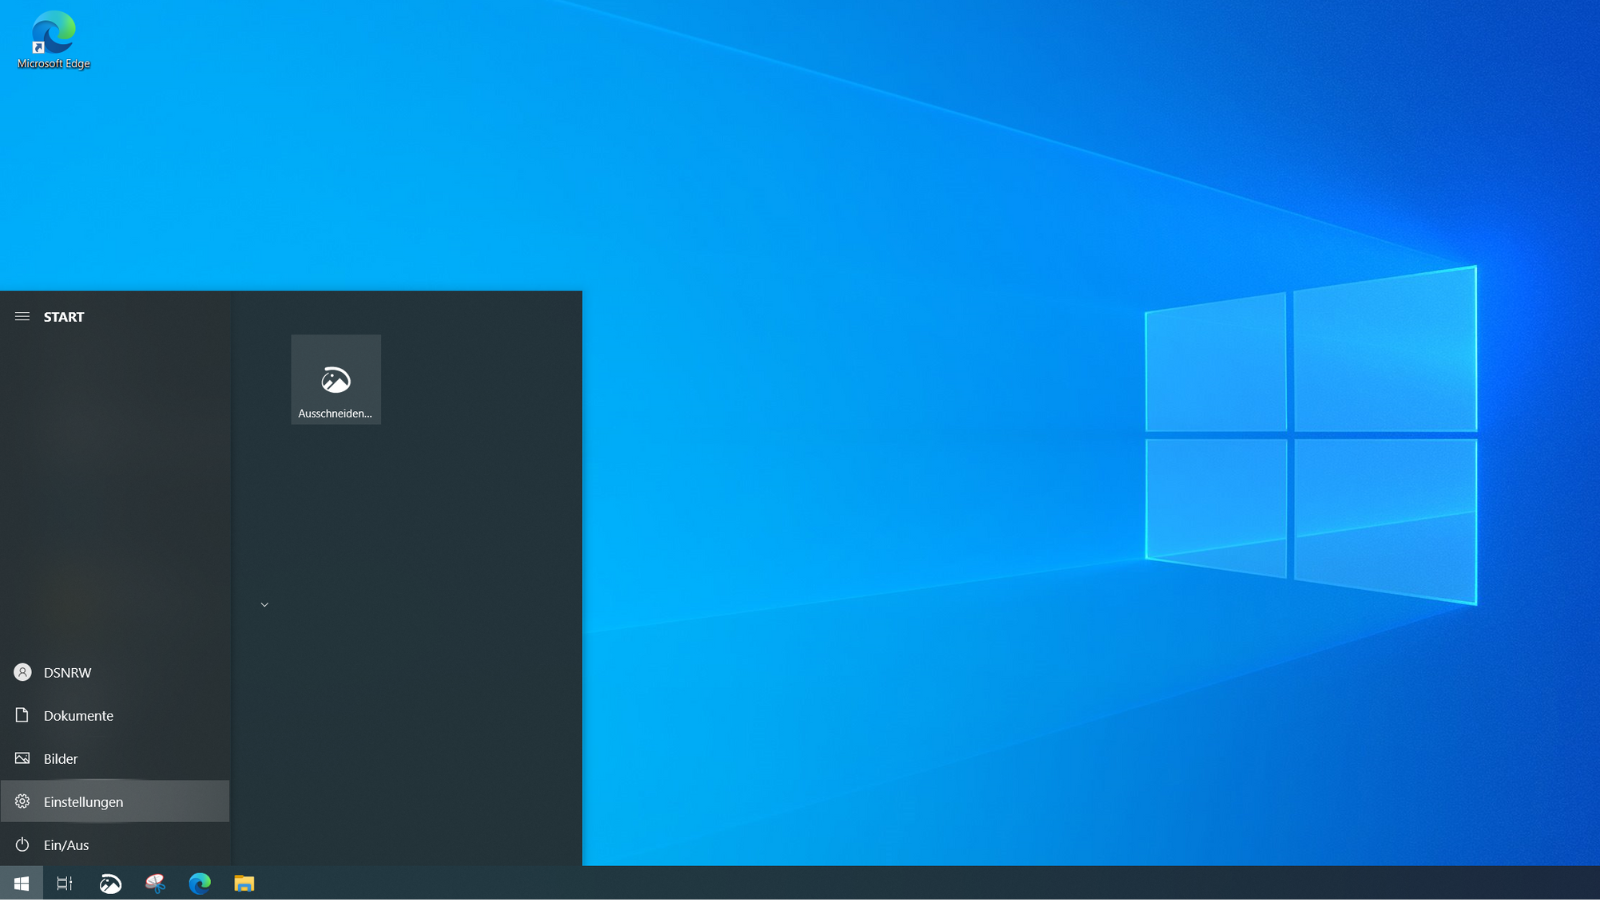Open the Bilder folder entry
This screenshot has width=1600, height=900.
tap(61, 759)
